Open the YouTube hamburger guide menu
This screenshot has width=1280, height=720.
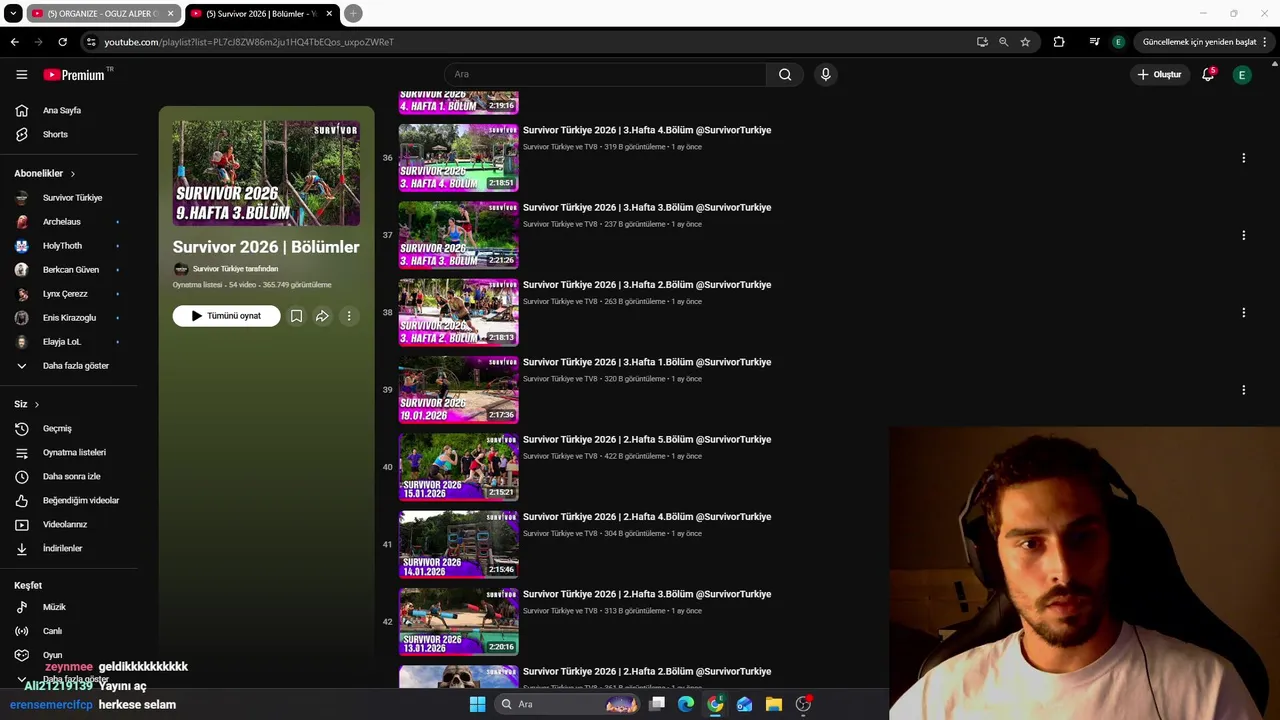(x=22, y=74)
